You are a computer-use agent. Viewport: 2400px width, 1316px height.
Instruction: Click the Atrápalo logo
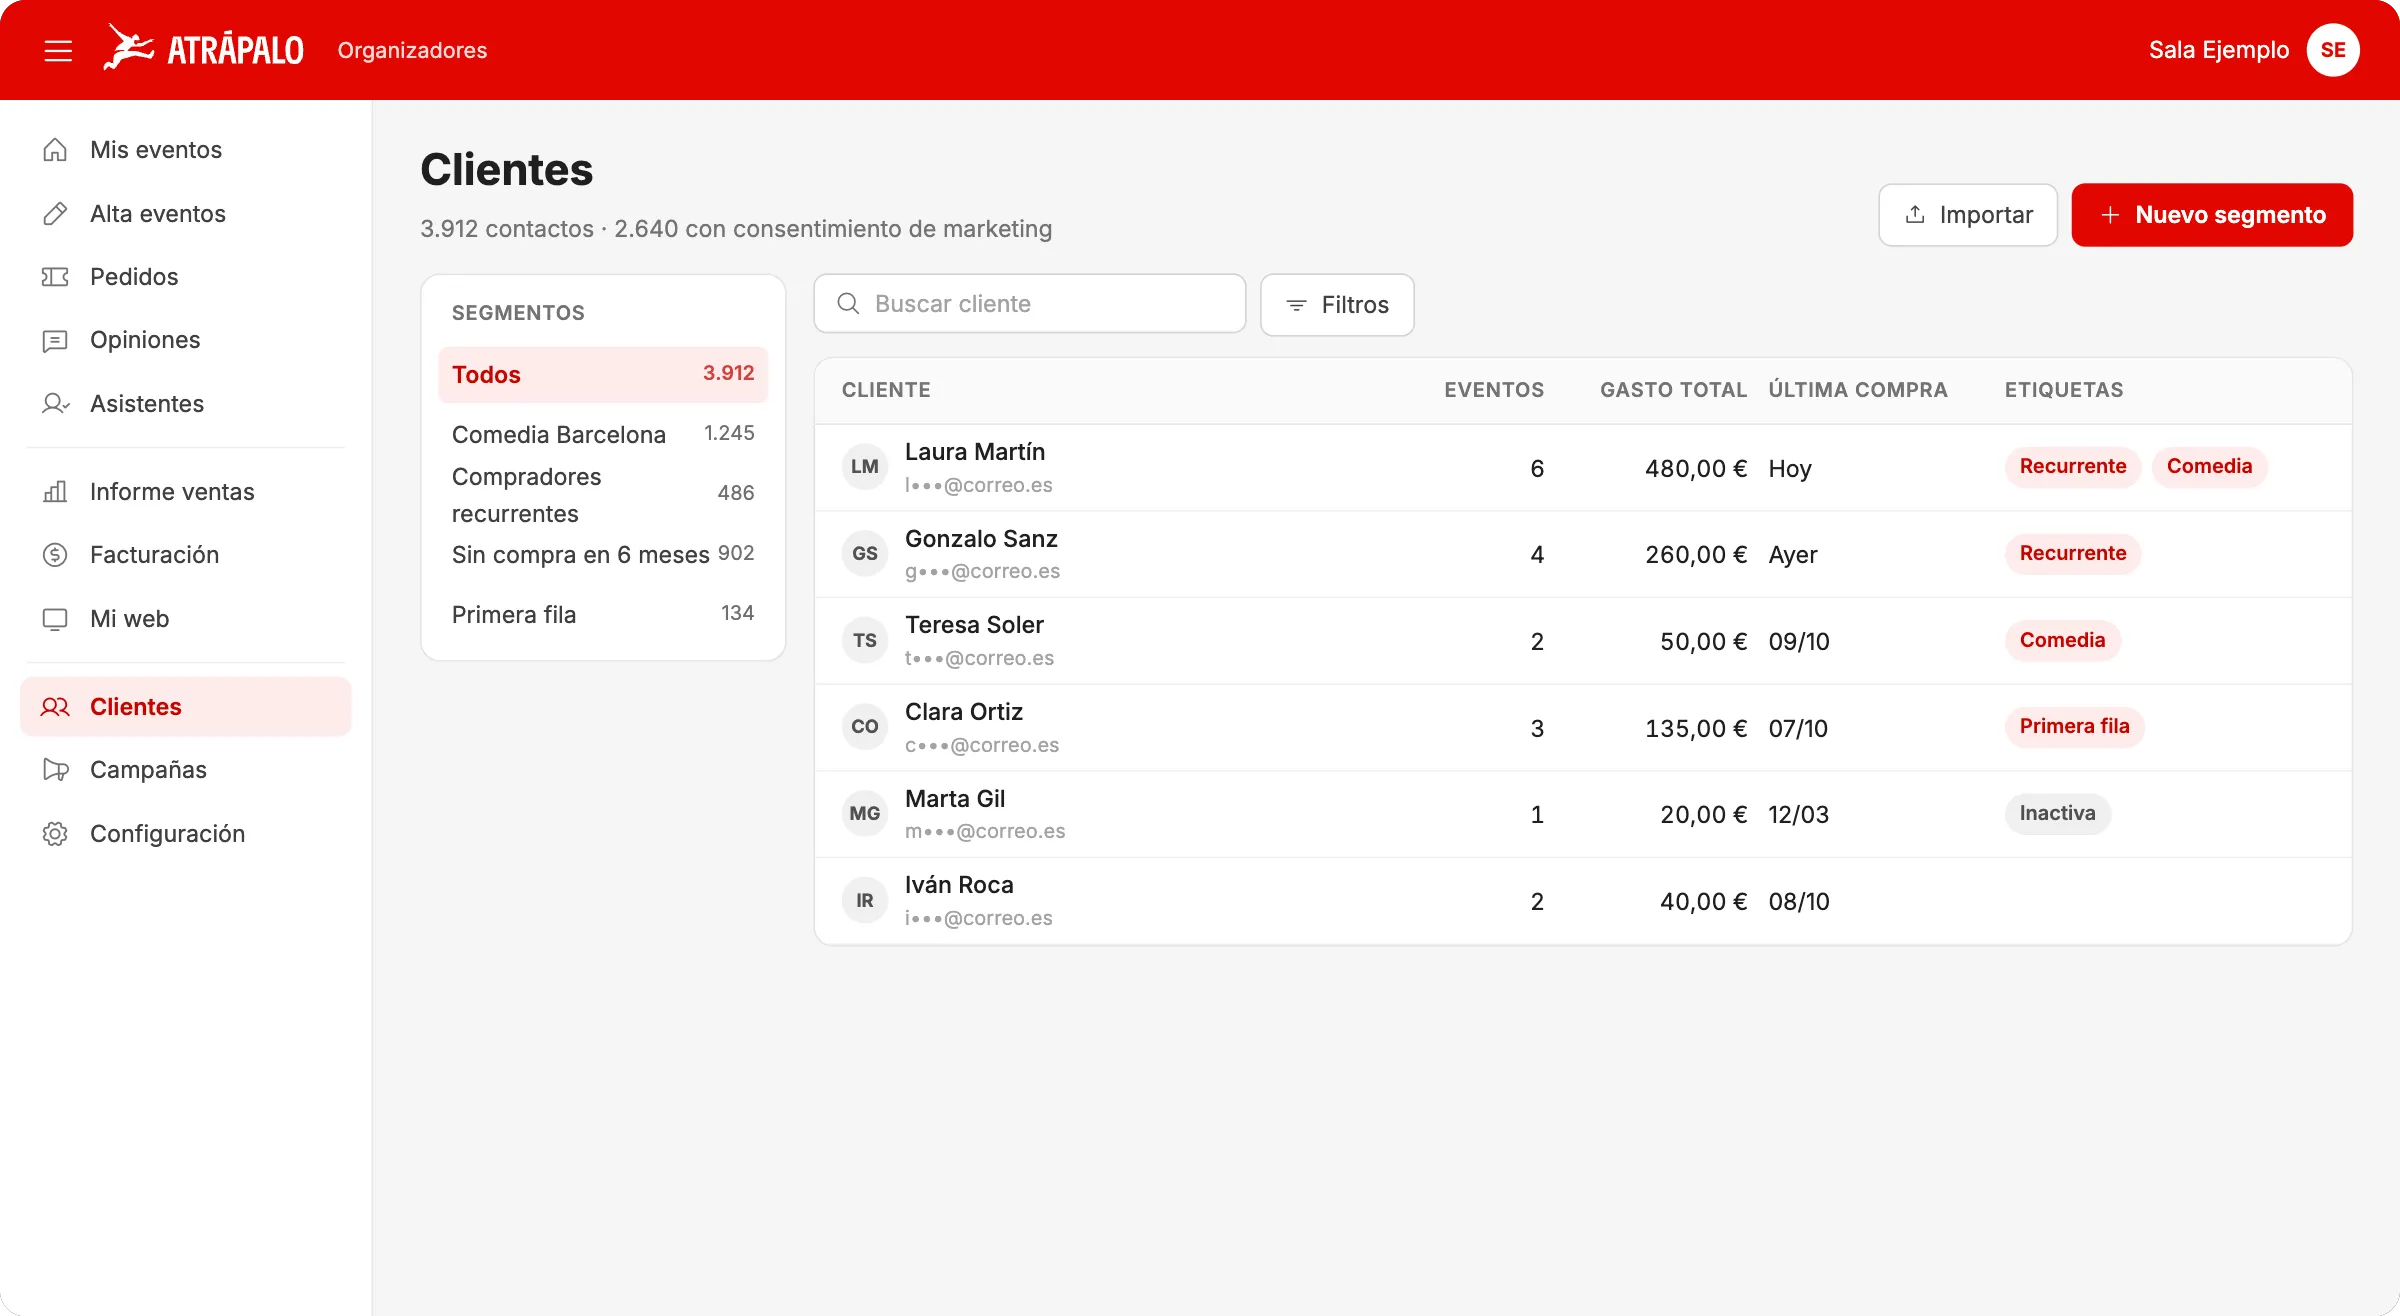(x=203, y=48)
